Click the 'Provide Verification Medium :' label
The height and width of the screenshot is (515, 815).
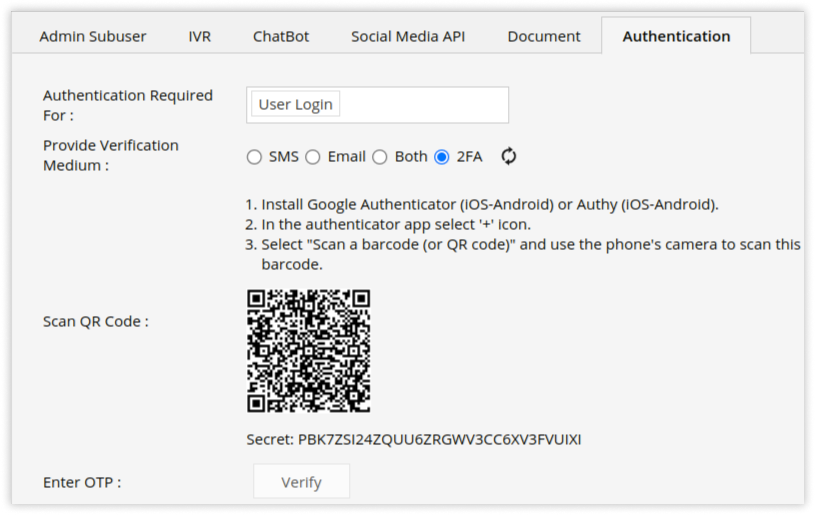[x=111, y=155]
